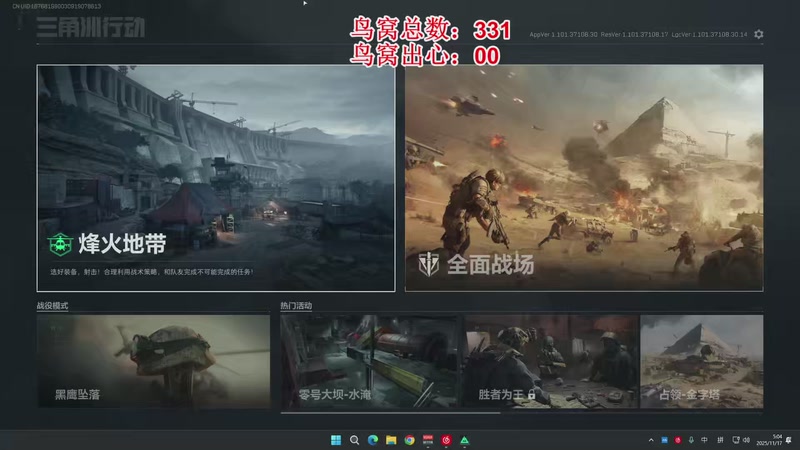Click the 烽火地带 description subtitle text
Viewport: 800px width, 450px height.
pos(152,272)
